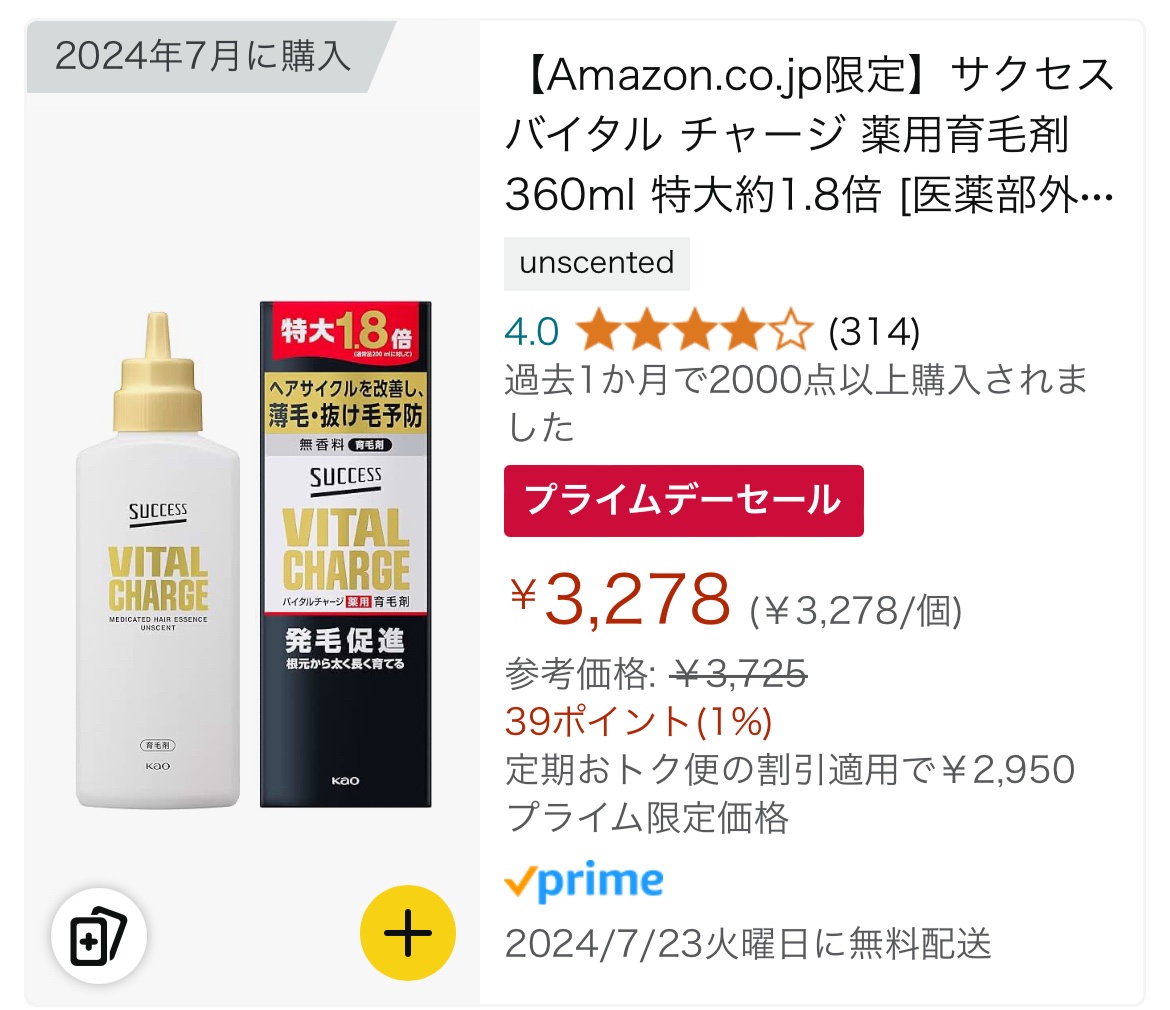The width and height of the screenshot is (1170, 1010).
Task: Click the 定期おトク便 ¥2,950 discount text
Action: point(790,769)
